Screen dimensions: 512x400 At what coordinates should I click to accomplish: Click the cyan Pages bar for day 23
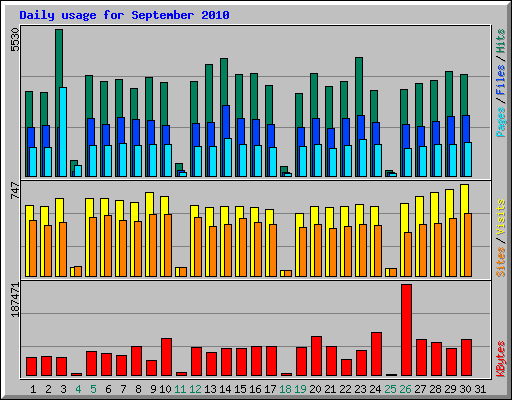pos(363,158)
